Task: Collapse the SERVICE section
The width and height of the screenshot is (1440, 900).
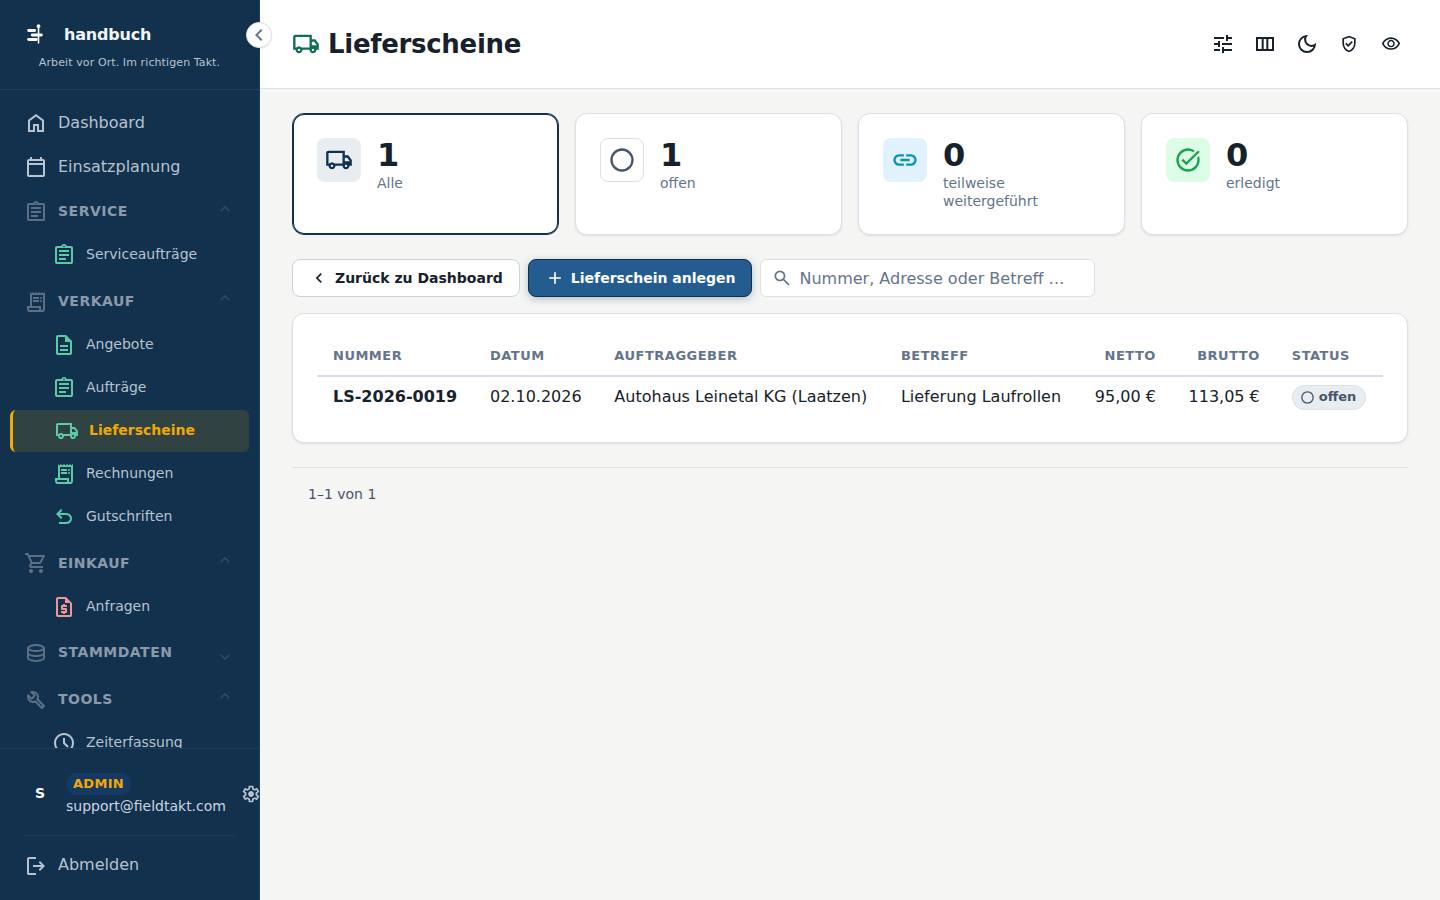Action: coord(130,211)
